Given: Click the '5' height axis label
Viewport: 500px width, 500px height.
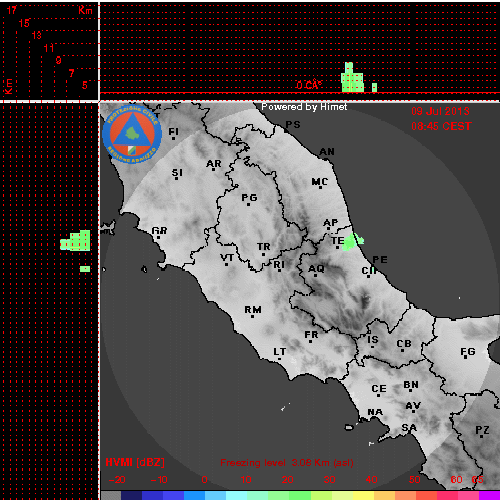Looking at the screenshot, I should [x=85, y=85].
